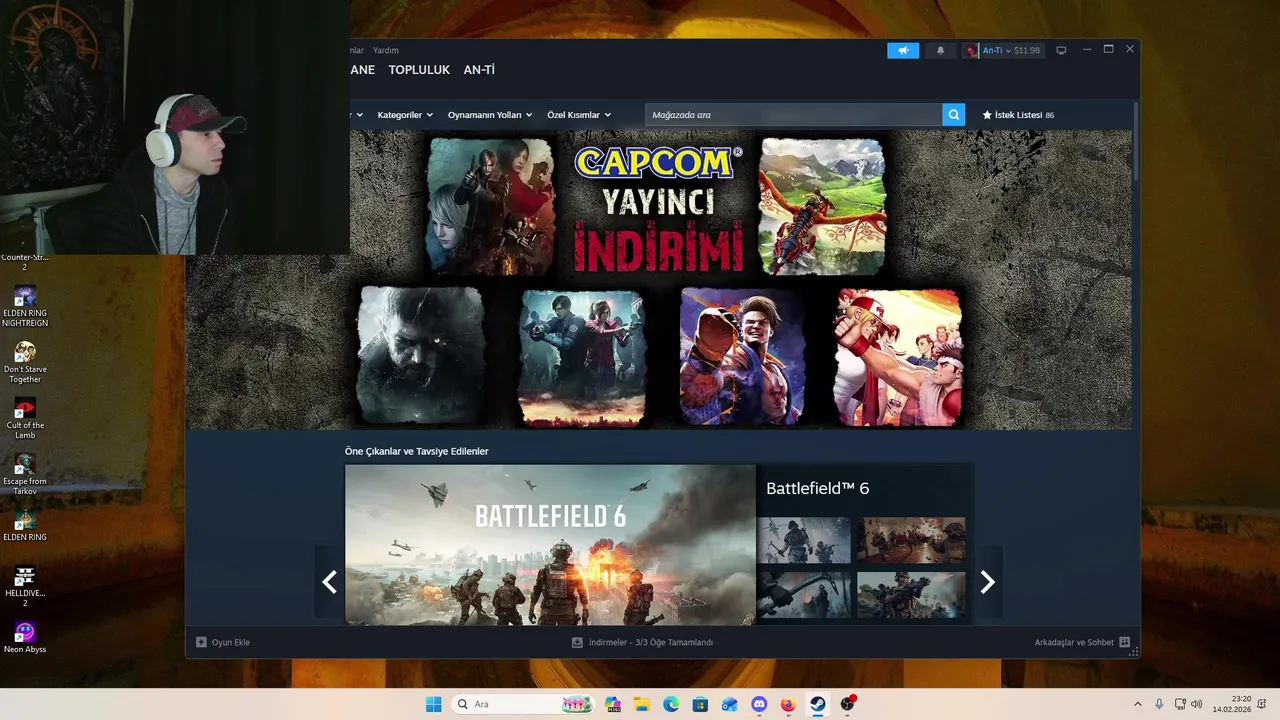Open Cult of the Lamb desktop shortcut
The width and height of the screenshot is (1280, 720).
click(x=25, y=418)
